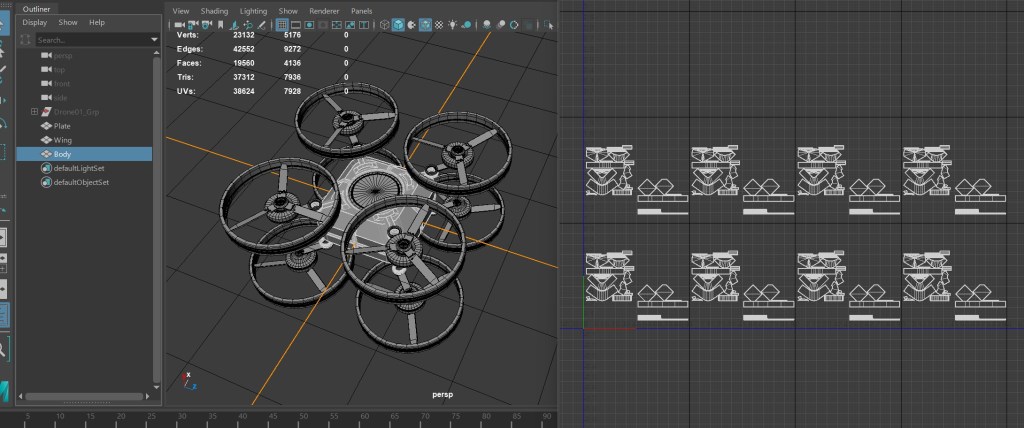Viewport: 1024px width, 428px height.
Task: Select the search magnifier tool icon
Action: (4, 350)
